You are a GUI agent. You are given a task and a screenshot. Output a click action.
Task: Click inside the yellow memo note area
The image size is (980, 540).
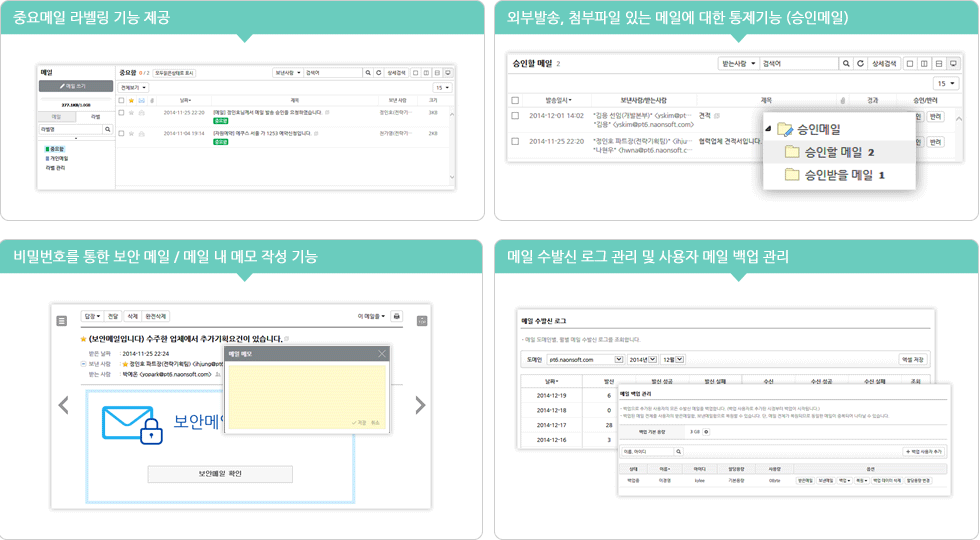coord(306,390)
